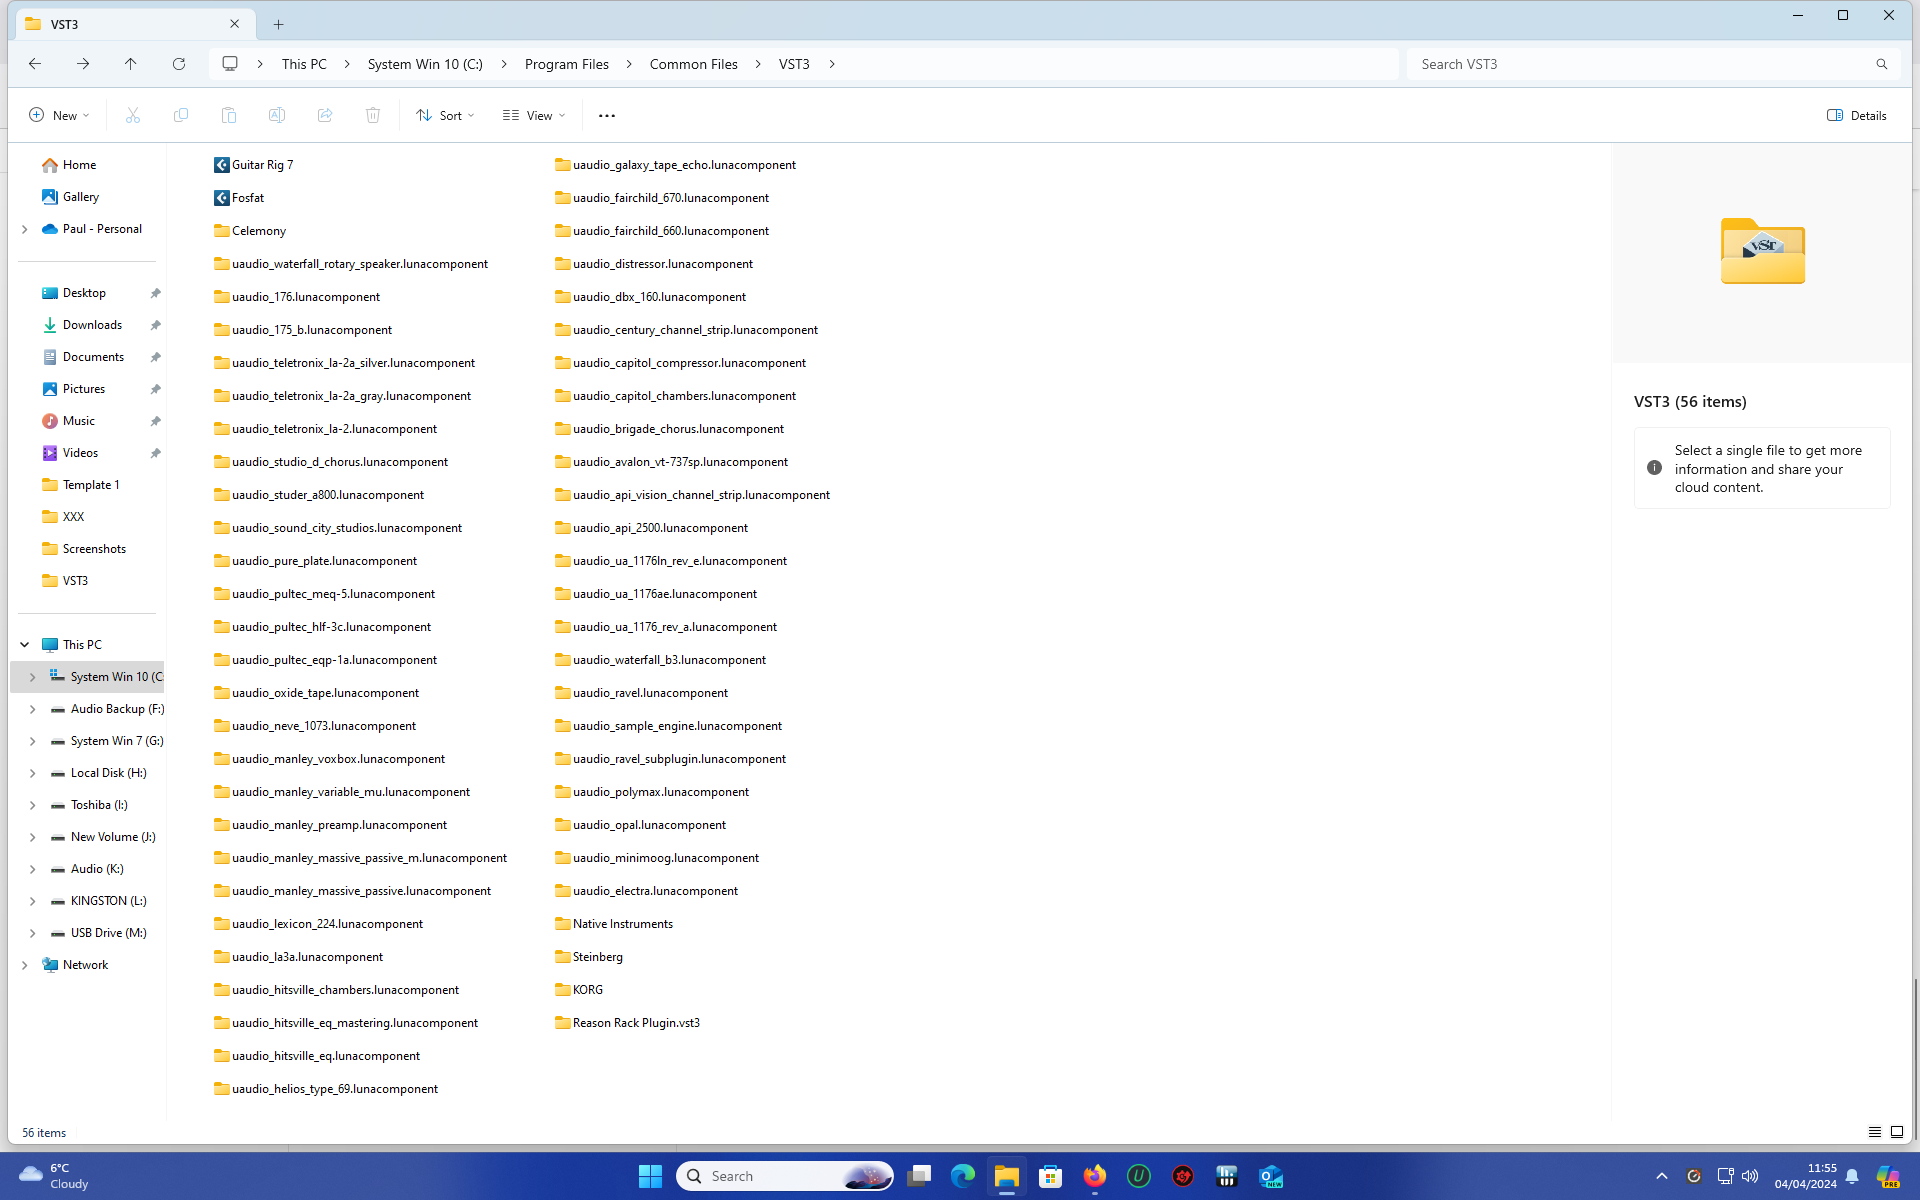Open the Sort dropdown menu
The width and height of the screenshot is (1920, 1200).
click(x=446, y=115)
